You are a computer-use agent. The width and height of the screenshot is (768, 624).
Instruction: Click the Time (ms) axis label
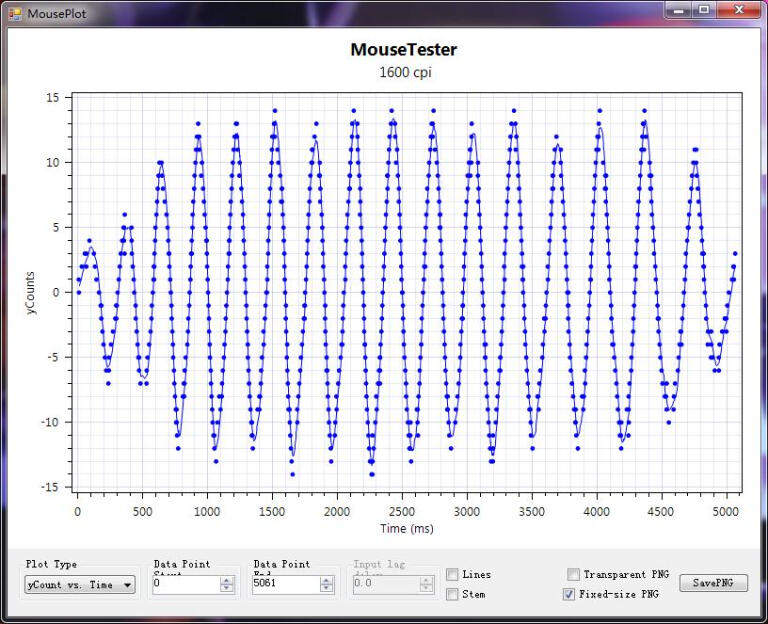(407, 528)
